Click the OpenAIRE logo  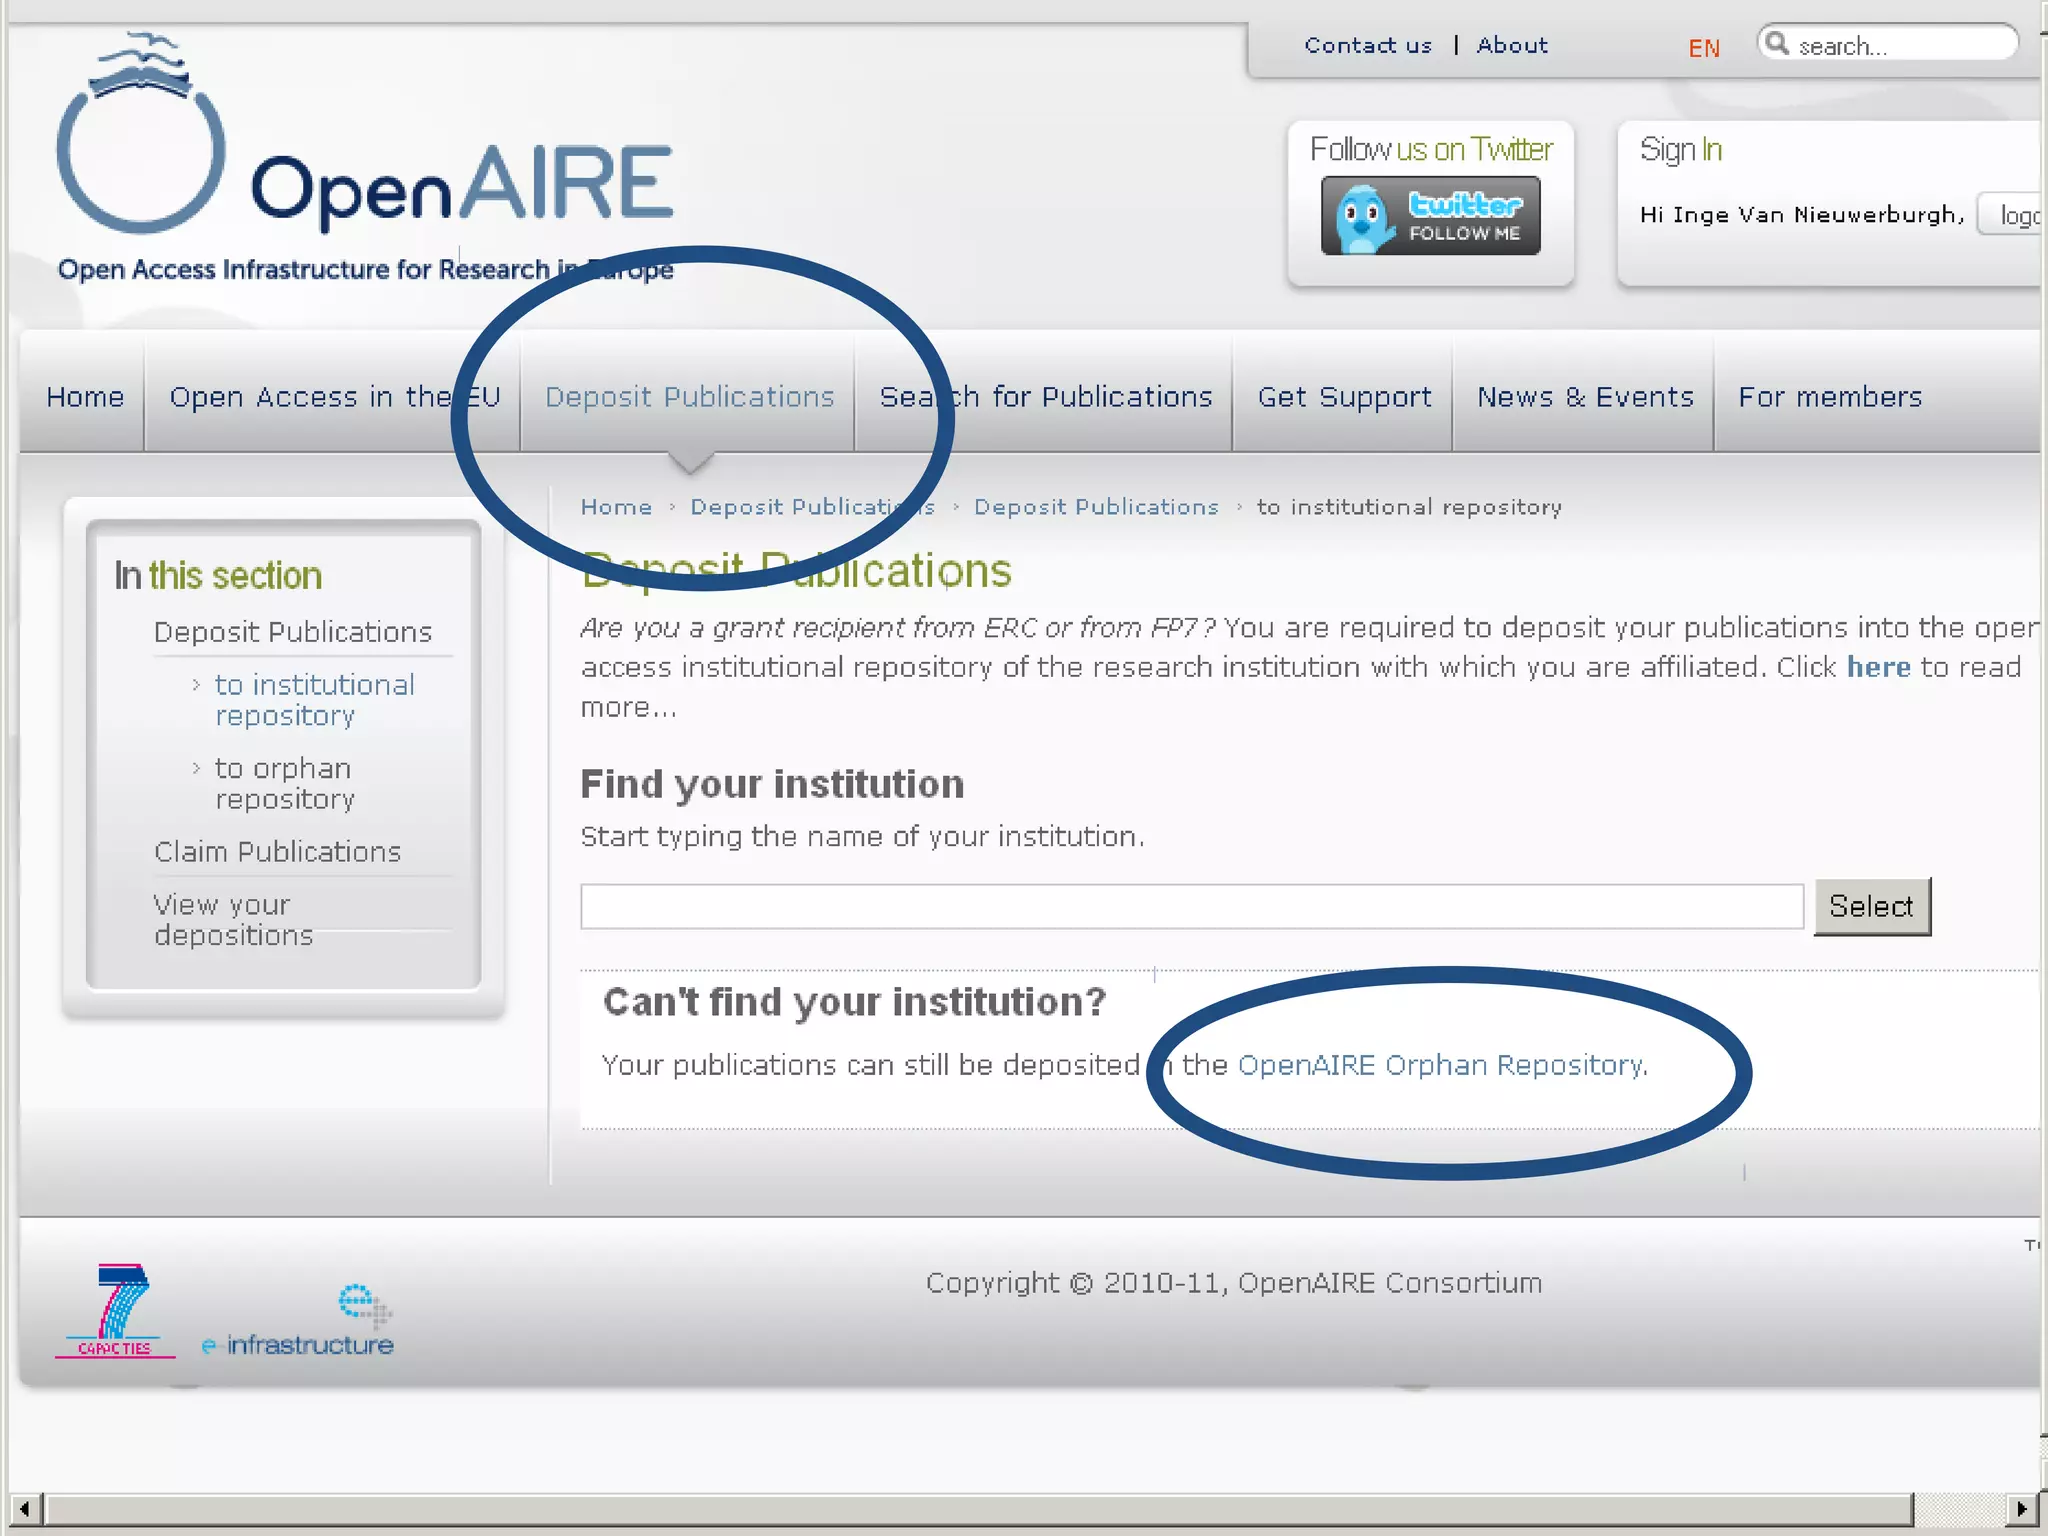[365, 158]
